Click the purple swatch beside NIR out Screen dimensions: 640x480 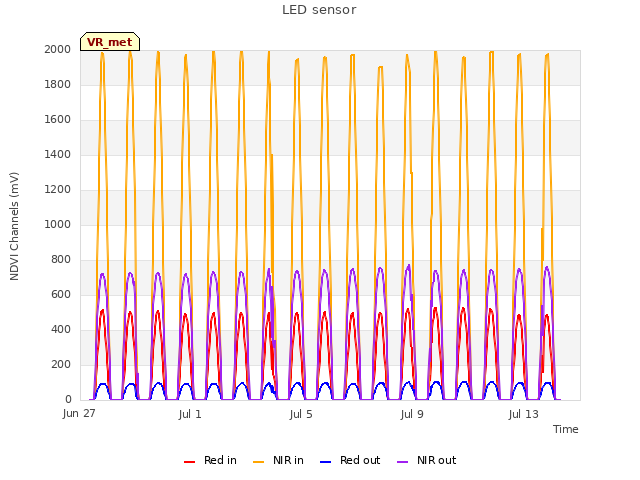pyautogui.click(x=402, y=462)
